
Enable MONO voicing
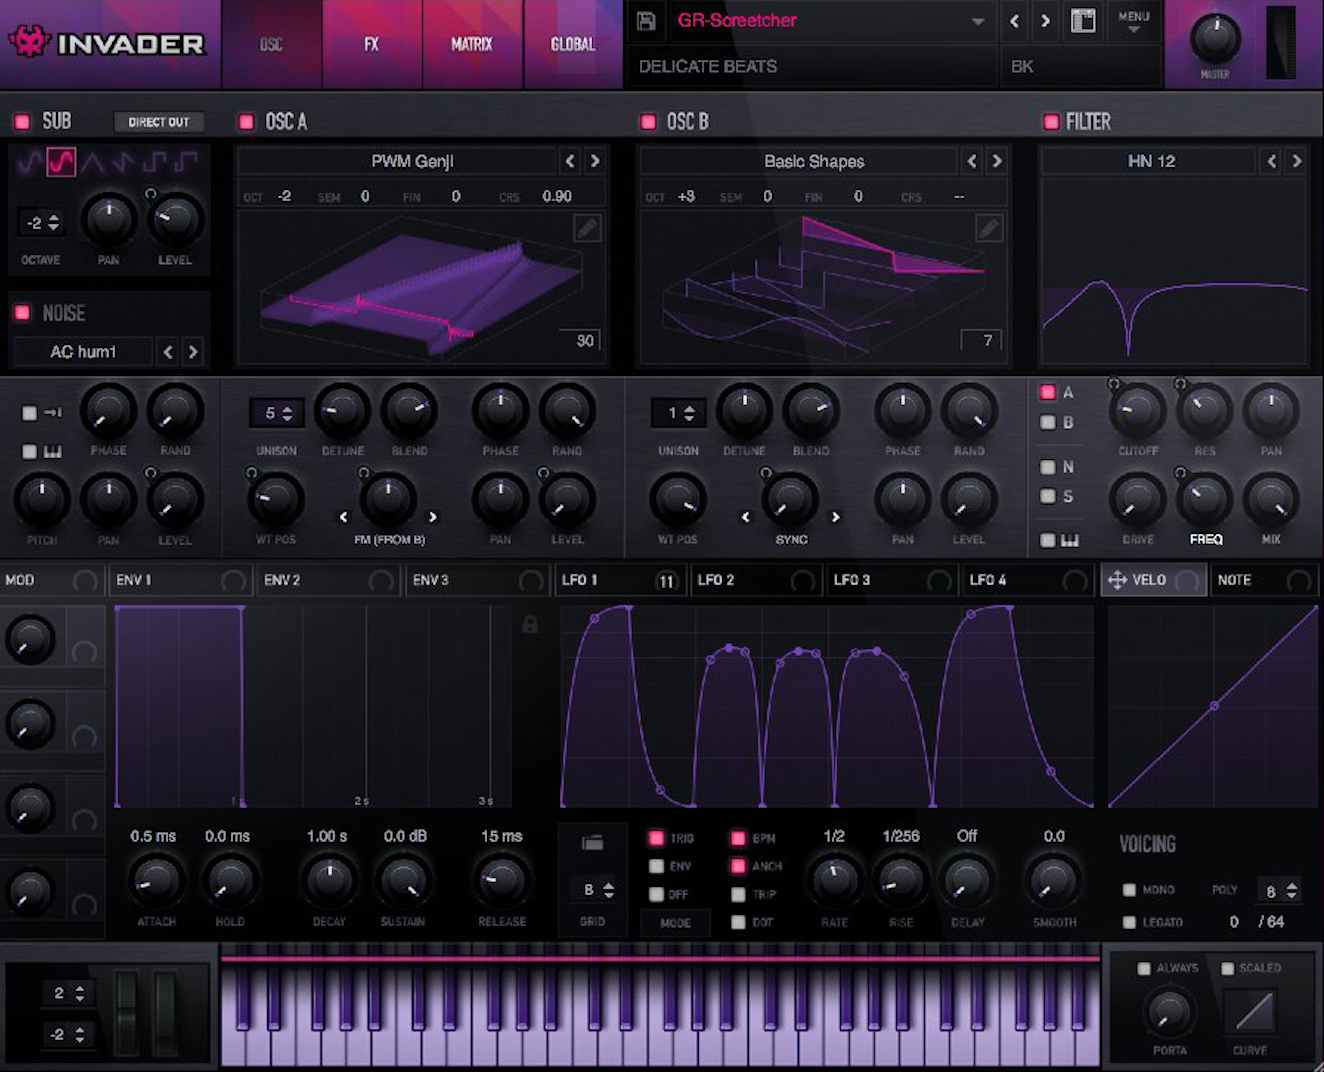(1129, 890)
